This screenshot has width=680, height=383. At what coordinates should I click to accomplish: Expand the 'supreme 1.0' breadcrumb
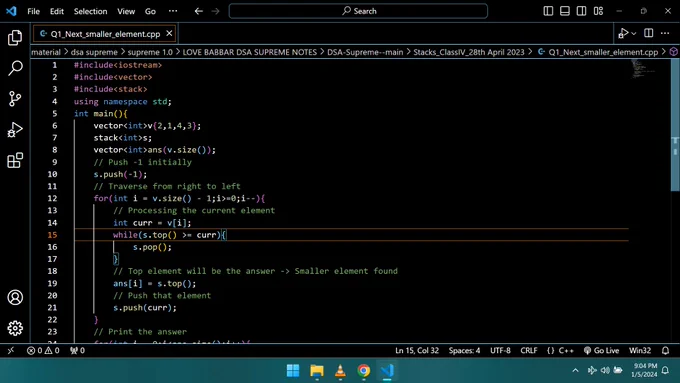[x=150, y=52]
